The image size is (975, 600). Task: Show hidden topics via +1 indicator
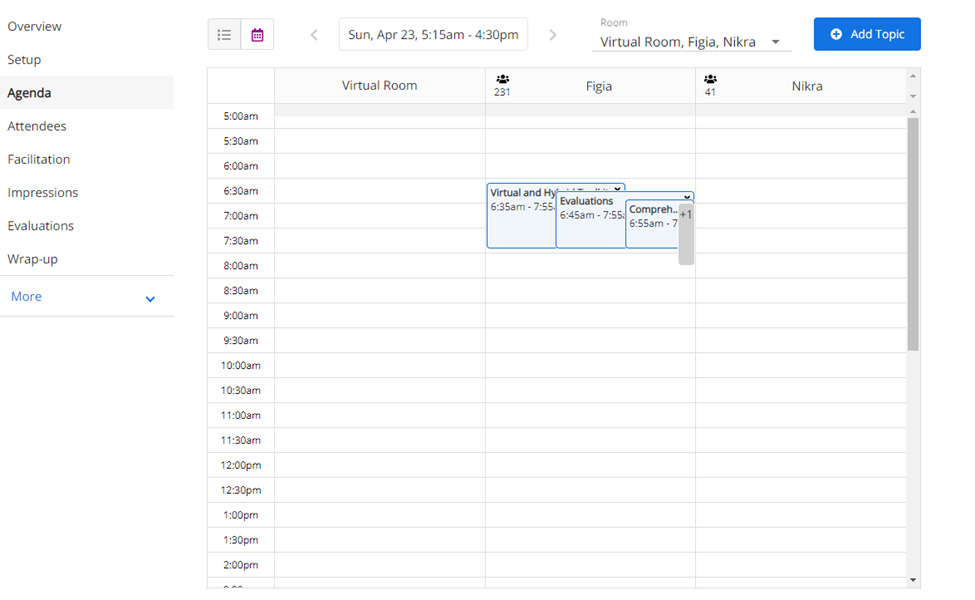[x=685, y=214]
